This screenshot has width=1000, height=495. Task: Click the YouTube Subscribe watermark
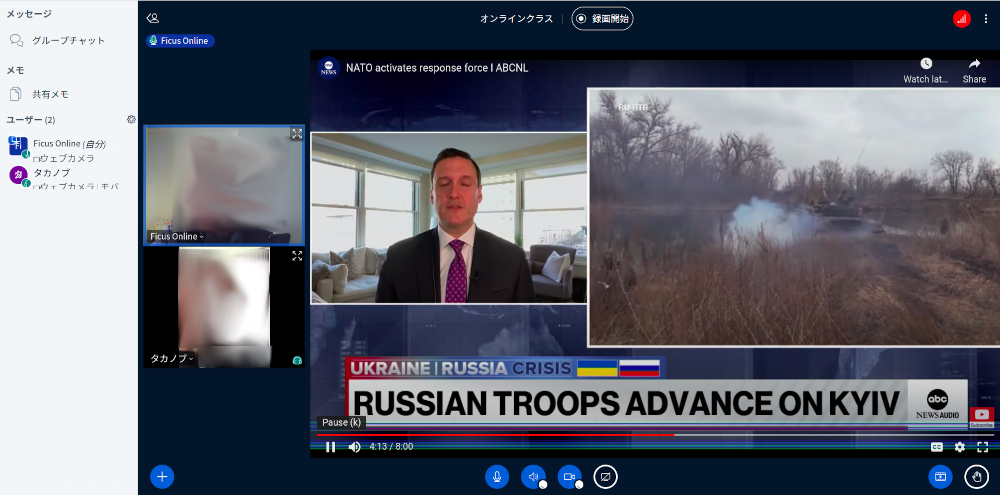pos(981,417)
